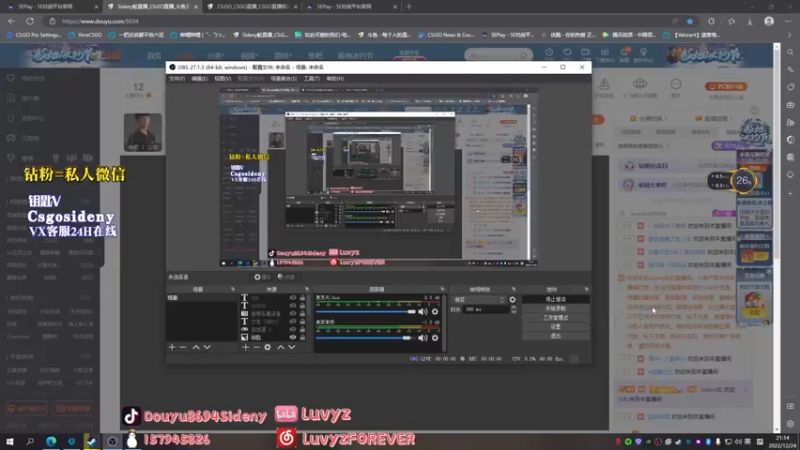Open source properties with the 属性 gear button

pyautogui.click(x=262, y=277)
